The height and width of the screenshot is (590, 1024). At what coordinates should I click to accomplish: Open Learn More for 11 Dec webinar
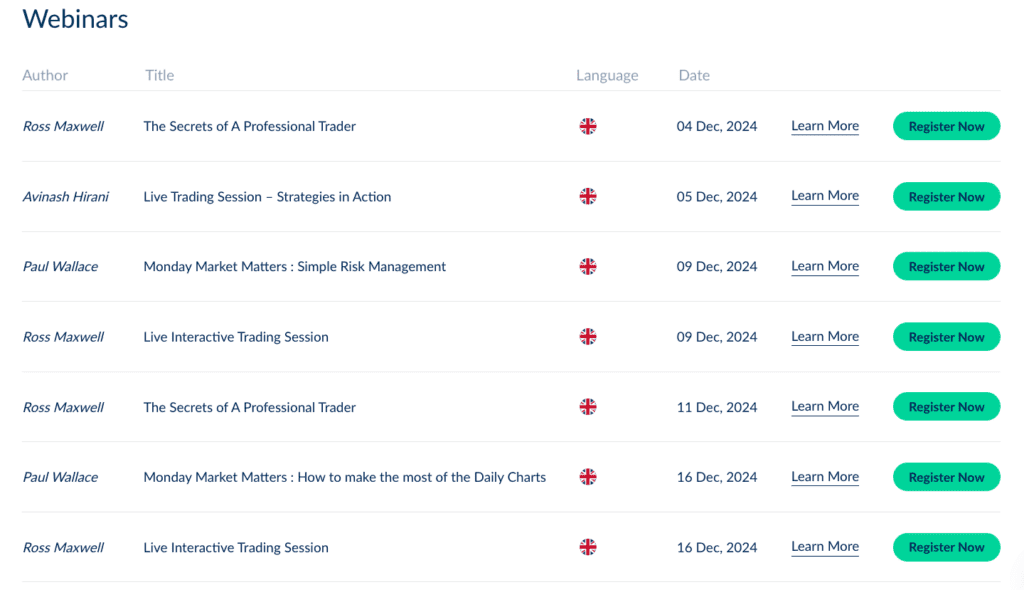[825, 407]
